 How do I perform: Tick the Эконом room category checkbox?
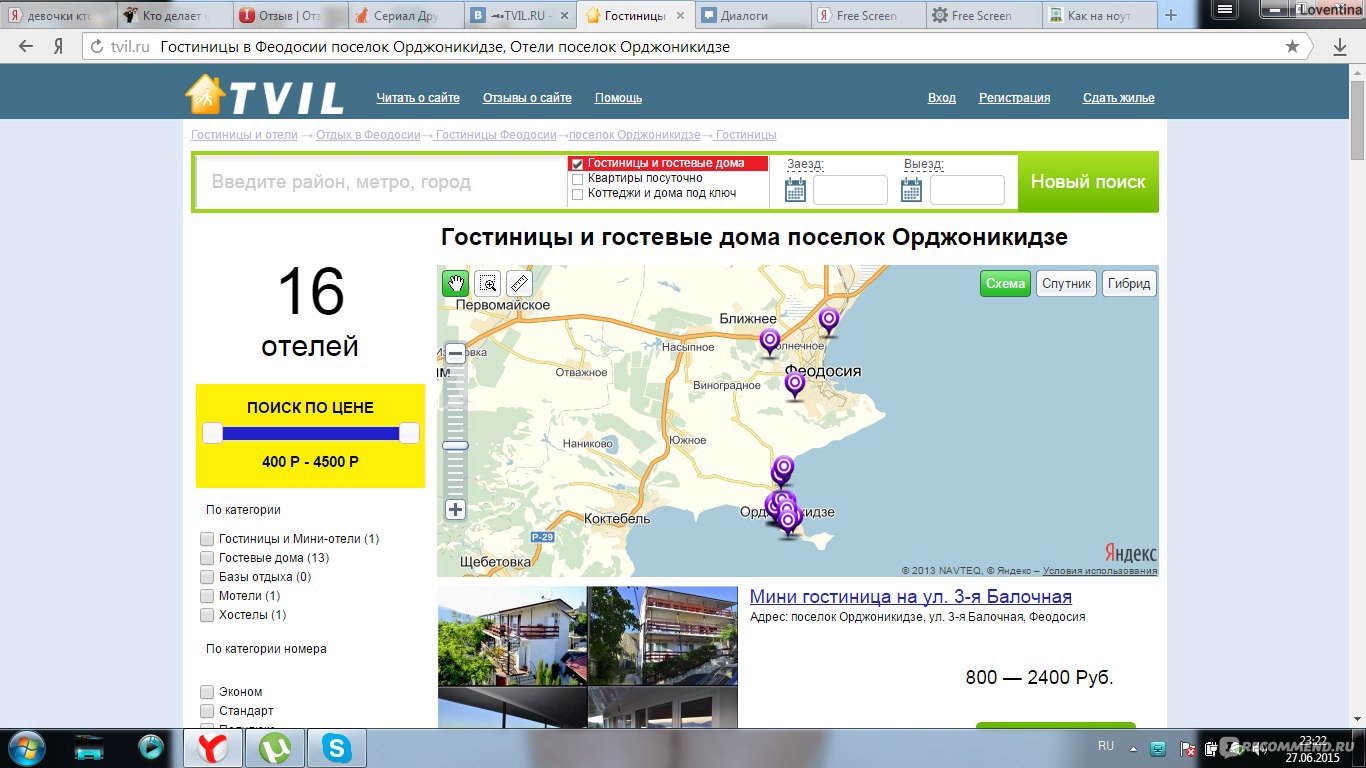(x=207, y=692)
